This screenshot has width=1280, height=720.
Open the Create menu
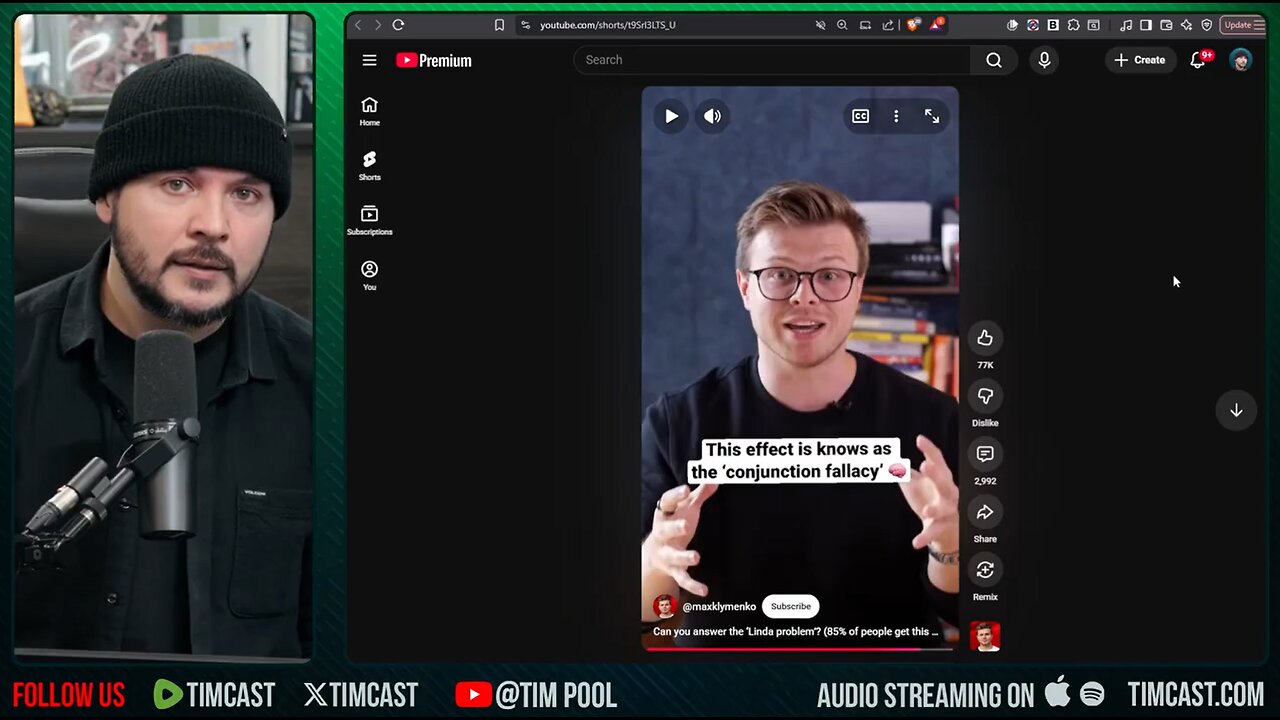tap(1139, 60)
